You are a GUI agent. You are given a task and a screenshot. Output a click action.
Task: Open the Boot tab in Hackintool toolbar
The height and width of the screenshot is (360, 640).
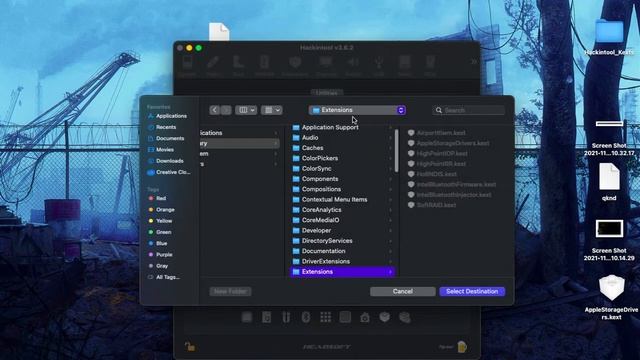[238, 66]
